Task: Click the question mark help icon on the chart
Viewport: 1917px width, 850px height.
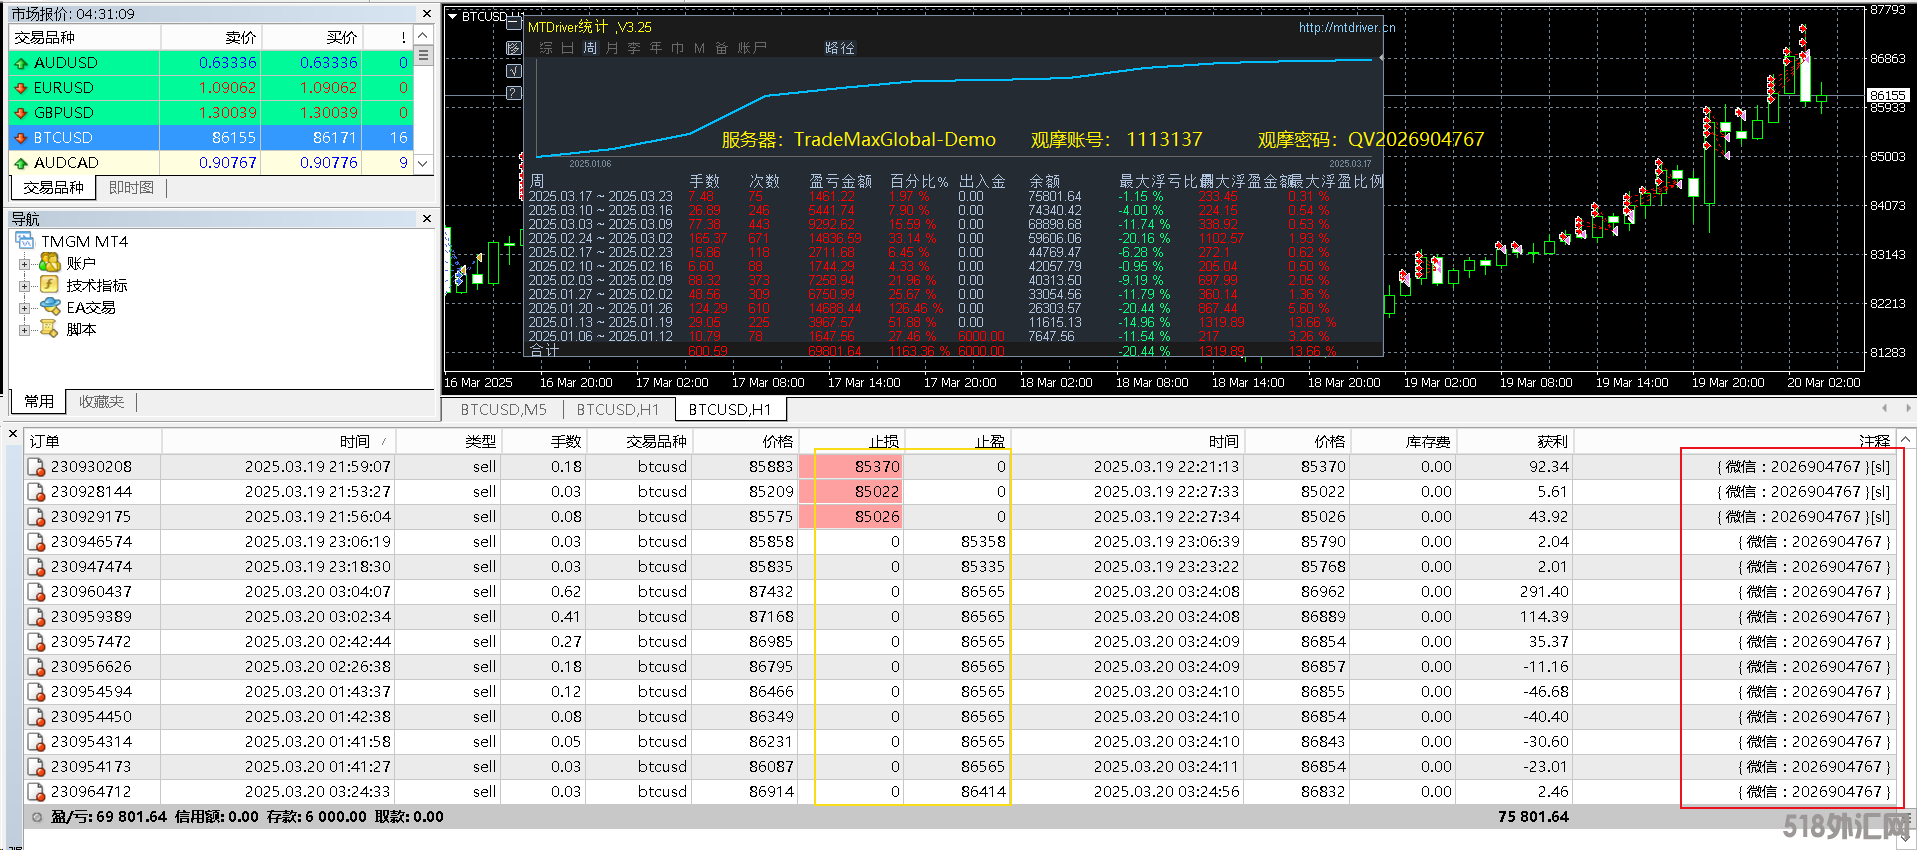Action: pos(514,93)
